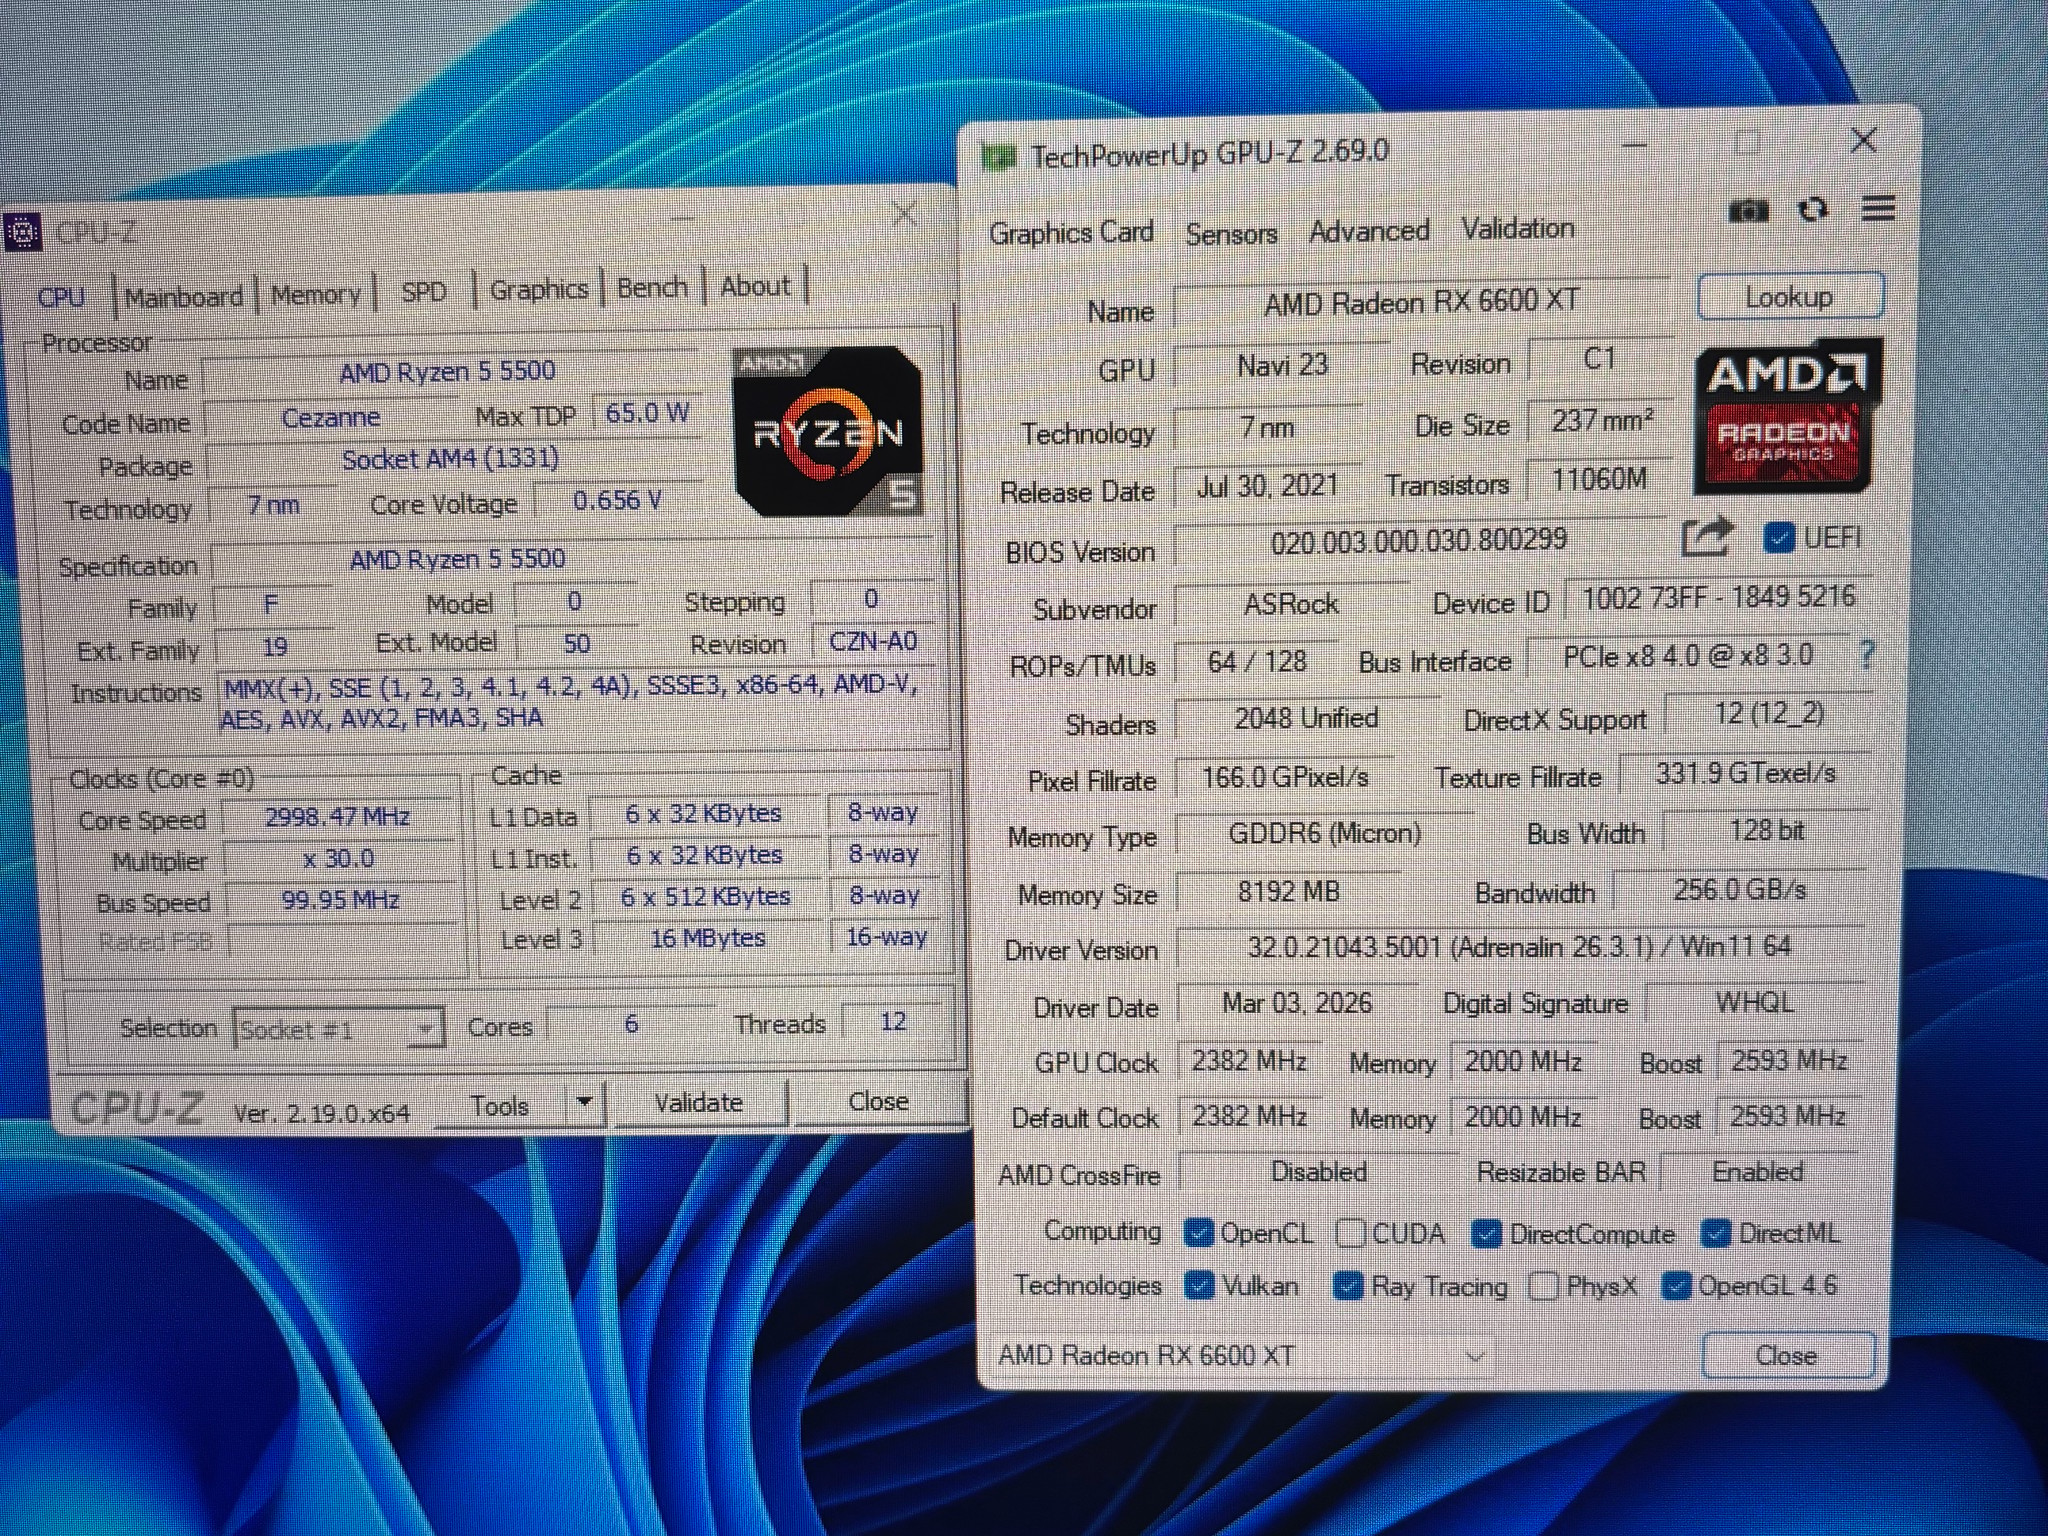Expand the Tools dropdown arrow in CPU-Z
Screen dimensions: 2048x1536
click(585, 1103)
